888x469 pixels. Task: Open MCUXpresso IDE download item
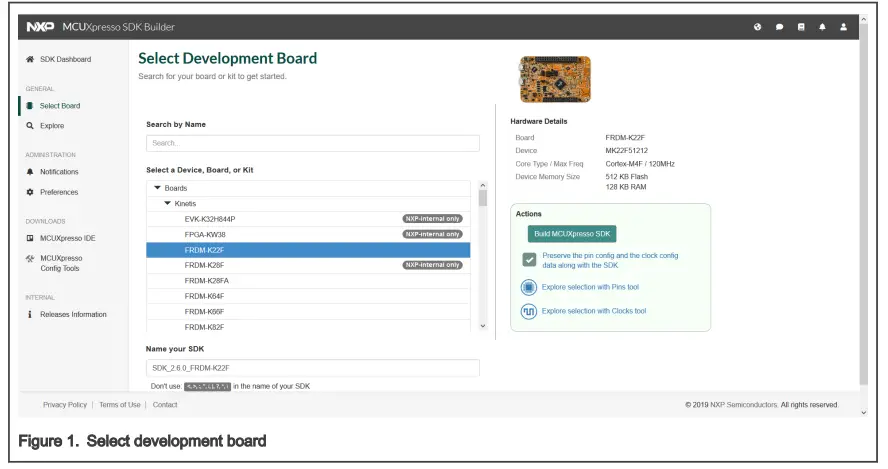(67, 238)
